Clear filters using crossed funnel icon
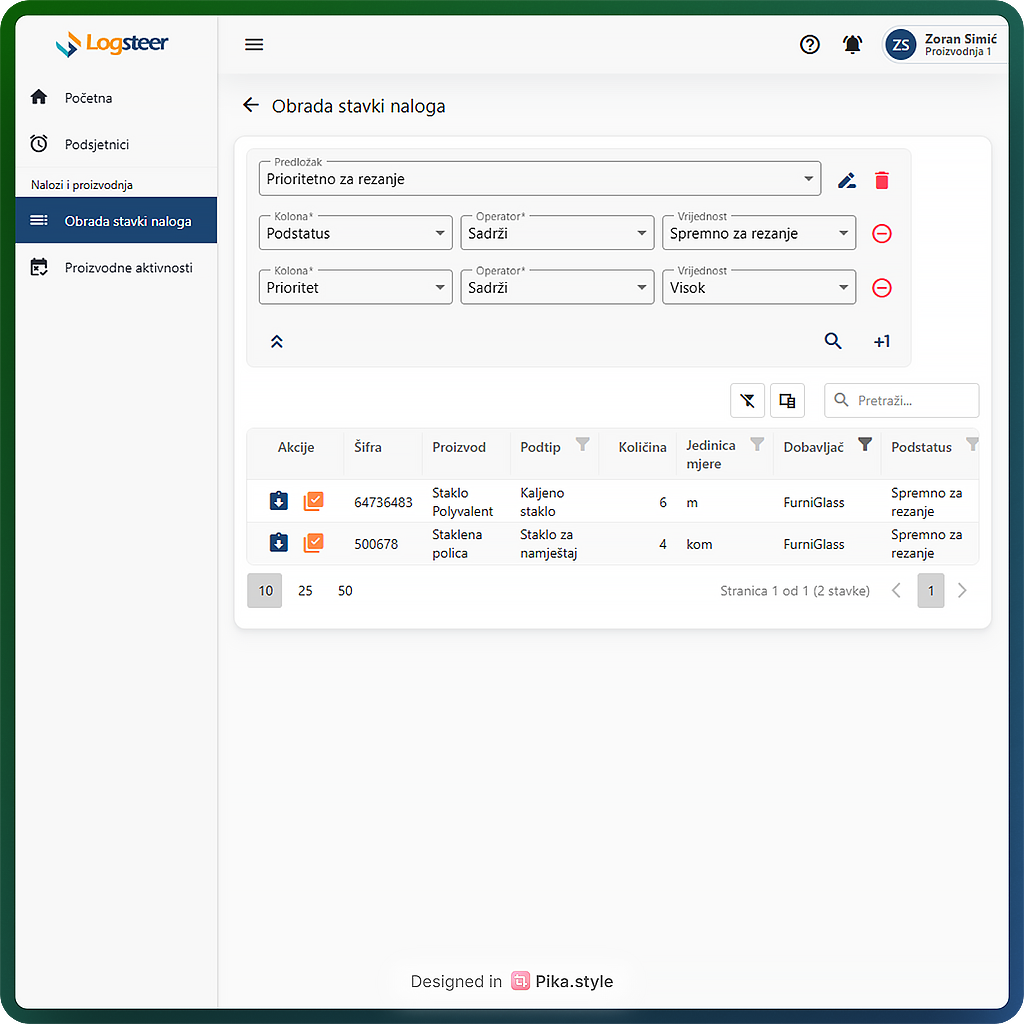This screenshot has height=1024, width=1024. (748, 401)
